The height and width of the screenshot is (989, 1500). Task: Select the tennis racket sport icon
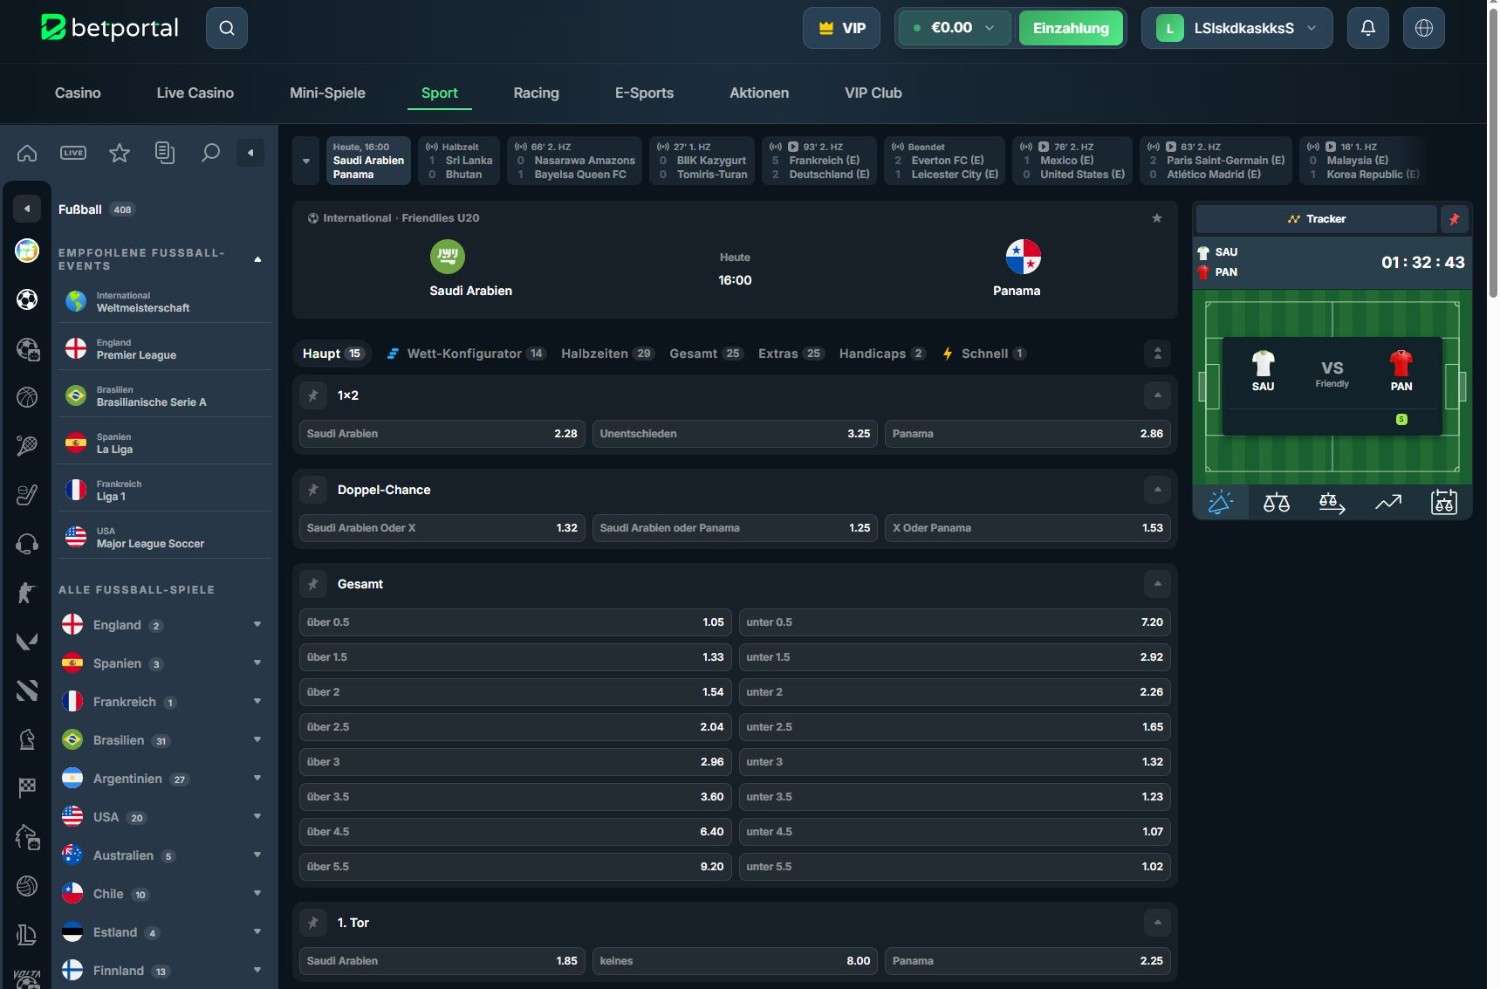click(x=27, y=446)
